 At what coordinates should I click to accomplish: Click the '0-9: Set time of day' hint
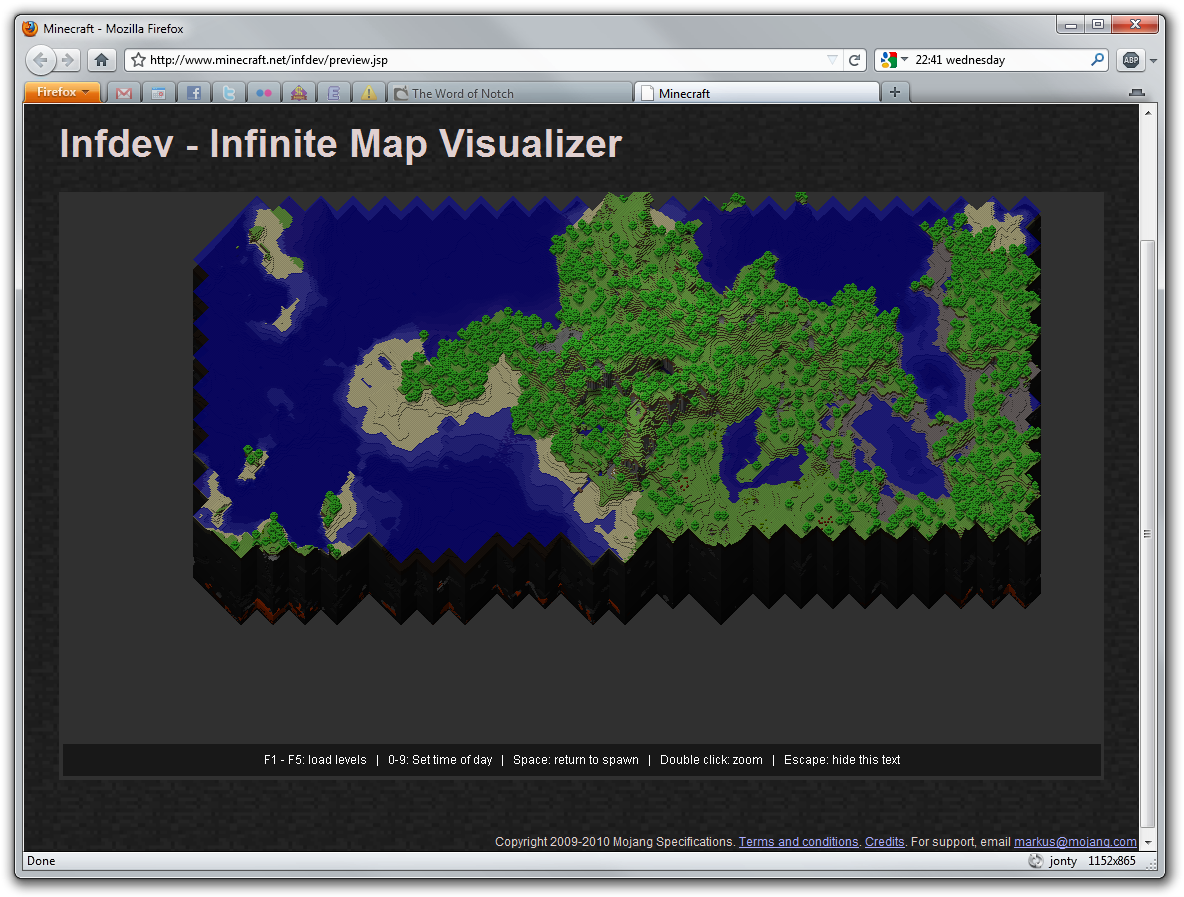[440, 760]
